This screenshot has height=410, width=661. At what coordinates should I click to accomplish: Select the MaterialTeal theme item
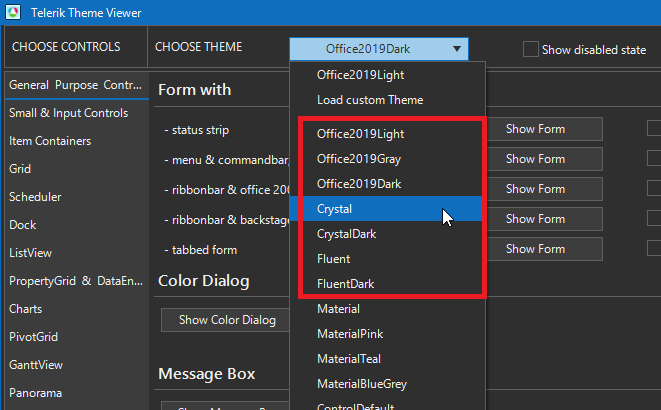[349, 359]
